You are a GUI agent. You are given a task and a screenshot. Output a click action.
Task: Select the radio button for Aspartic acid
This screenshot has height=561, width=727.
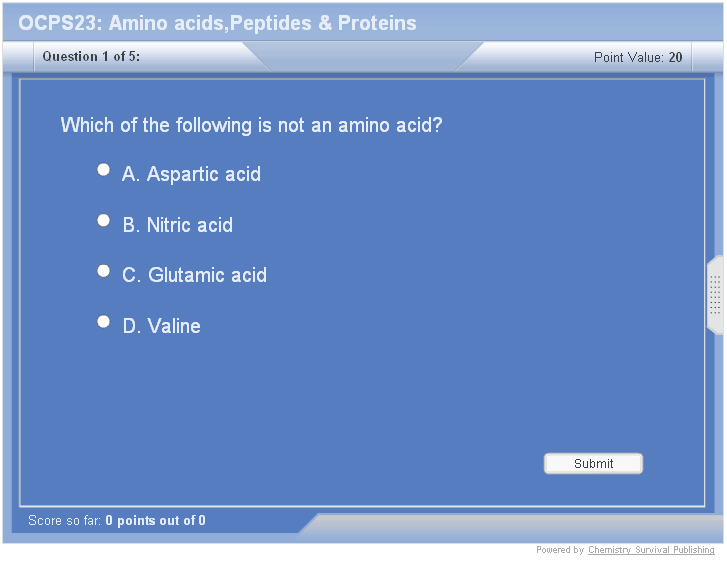(103, 170)
